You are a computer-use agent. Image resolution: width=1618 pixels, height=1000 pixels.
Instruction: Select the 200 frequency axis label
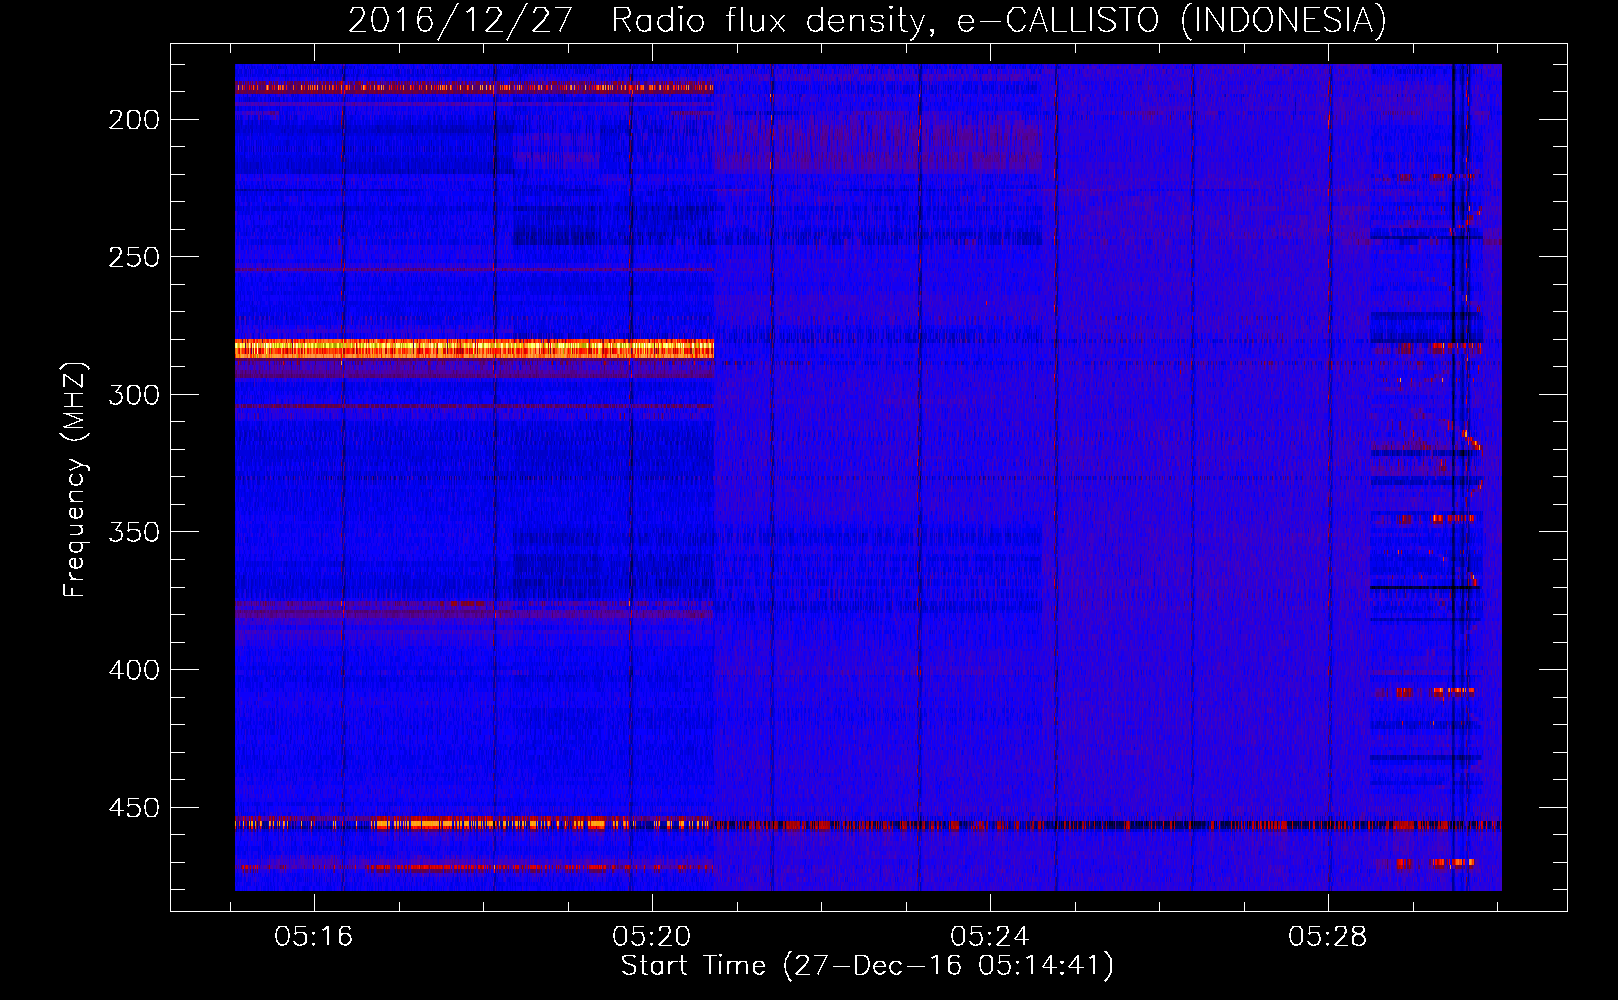click(x=133, y=120)
